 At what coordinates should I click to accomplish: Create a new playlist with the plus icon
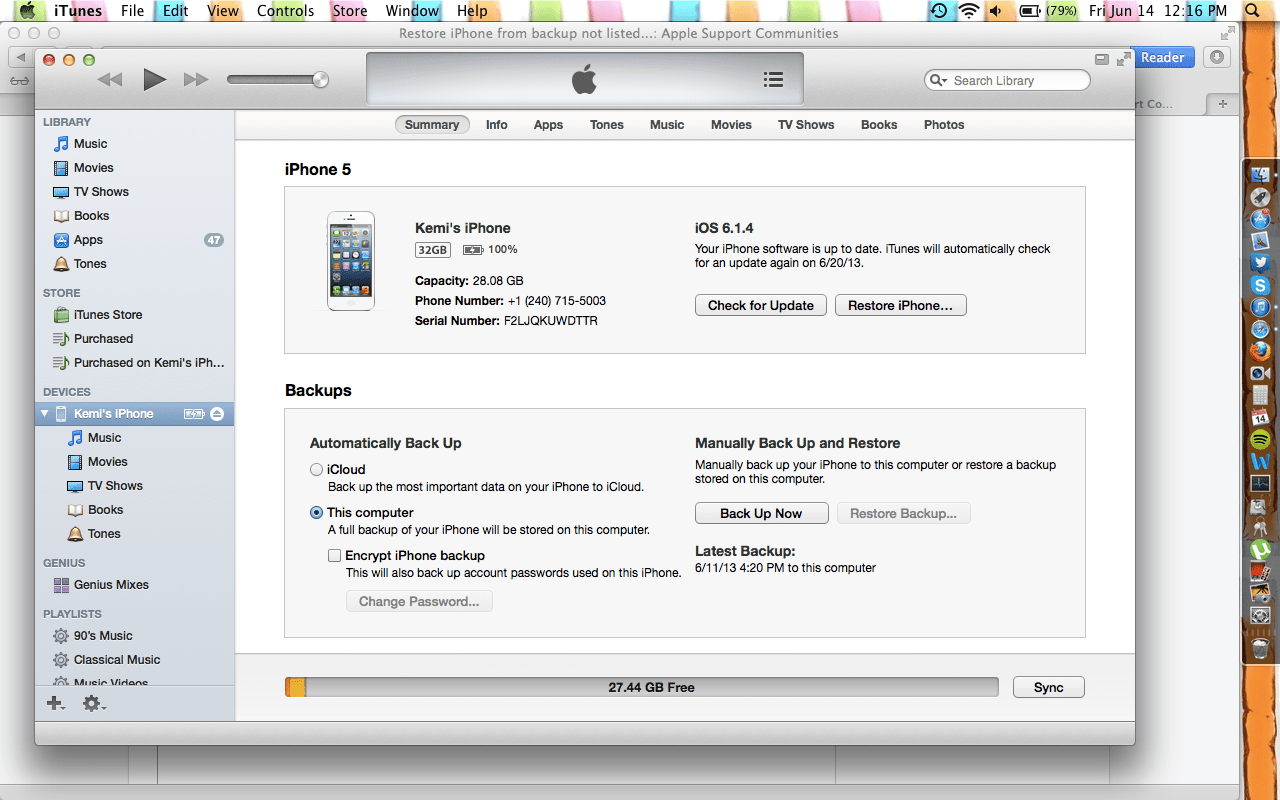(54, 703)
